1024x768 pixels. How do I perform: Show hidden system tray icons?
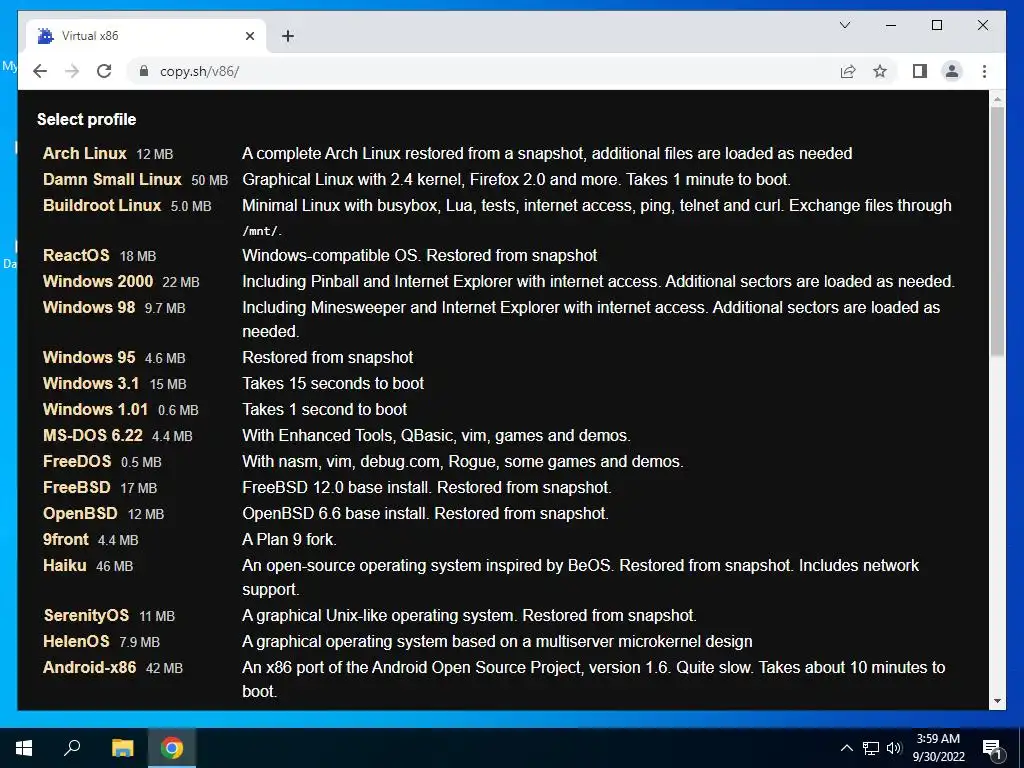click(846, 748)
